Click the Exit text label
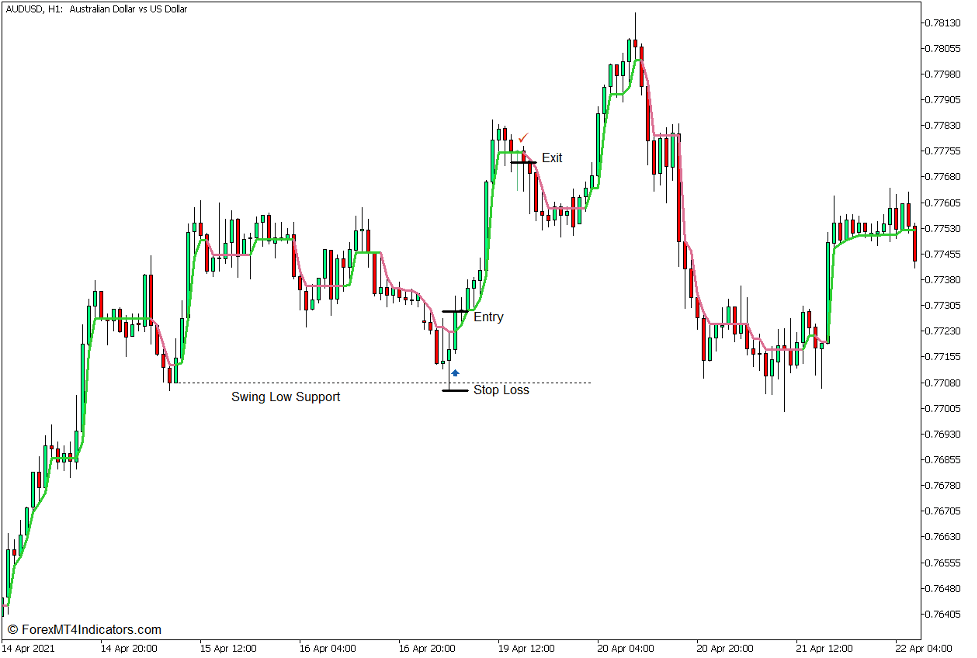 [x=552, y=158]
